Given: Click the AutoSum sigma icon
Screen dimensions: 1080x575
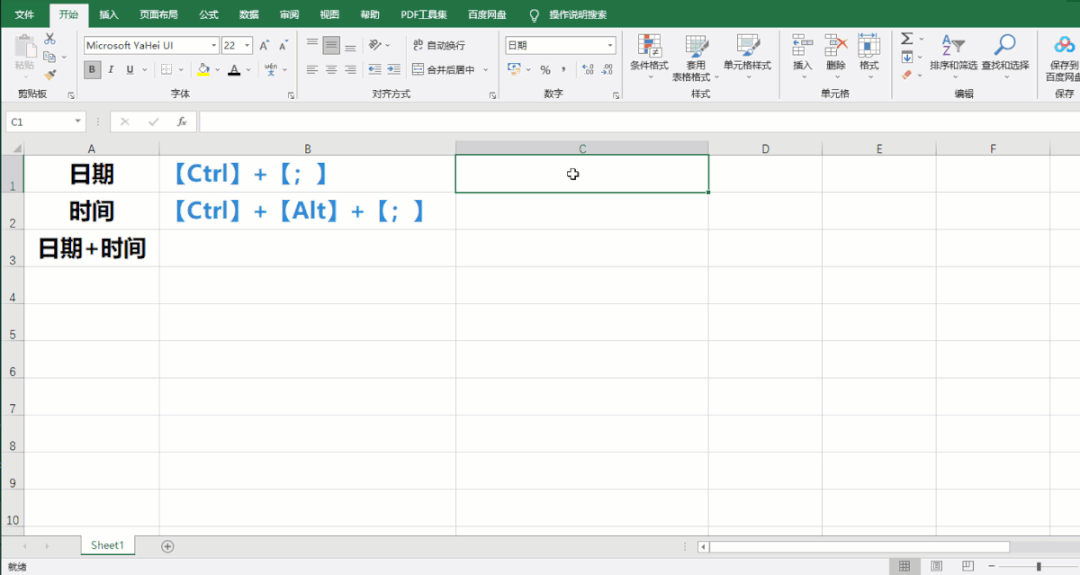Looking at the screenshot, I should [907, 39].
